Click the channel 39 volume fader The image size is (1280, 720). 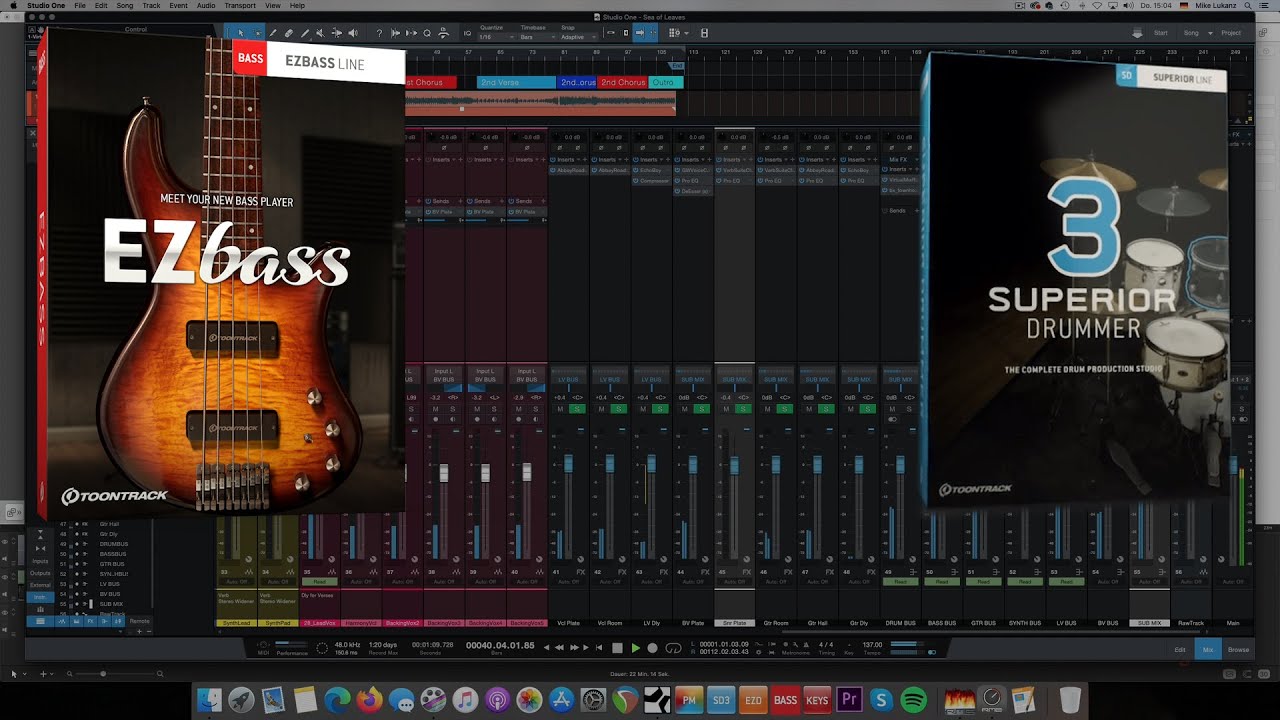(485, 472)
